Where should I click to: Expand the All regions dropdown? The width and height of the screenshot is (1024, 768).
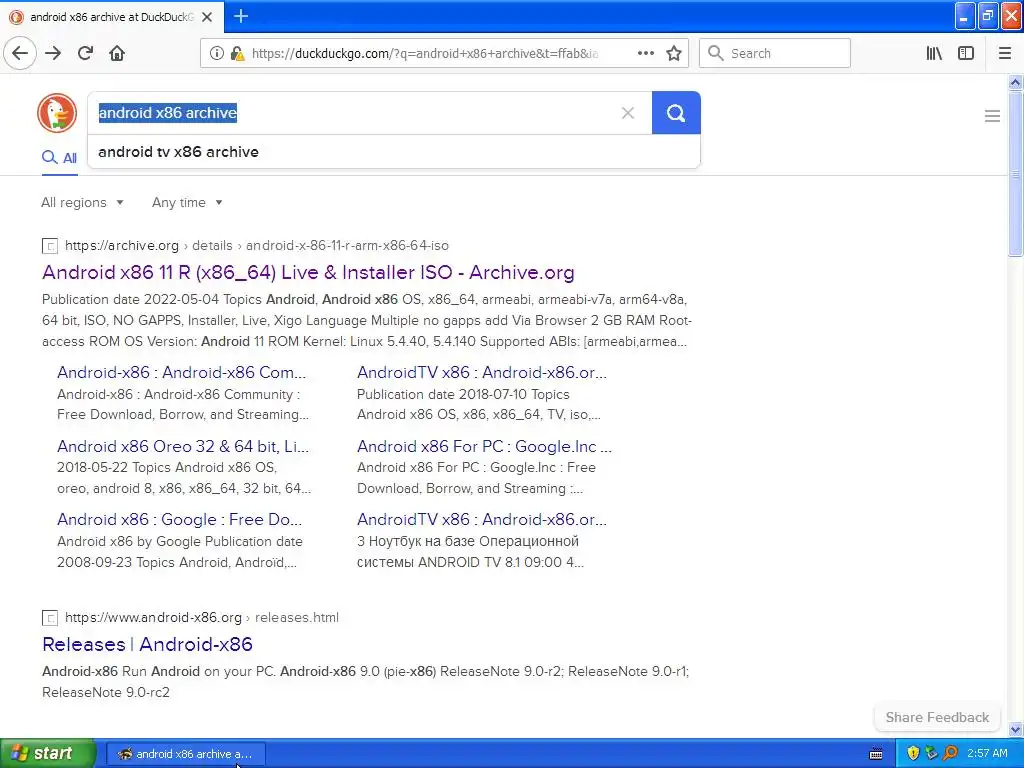coord(82,202)
